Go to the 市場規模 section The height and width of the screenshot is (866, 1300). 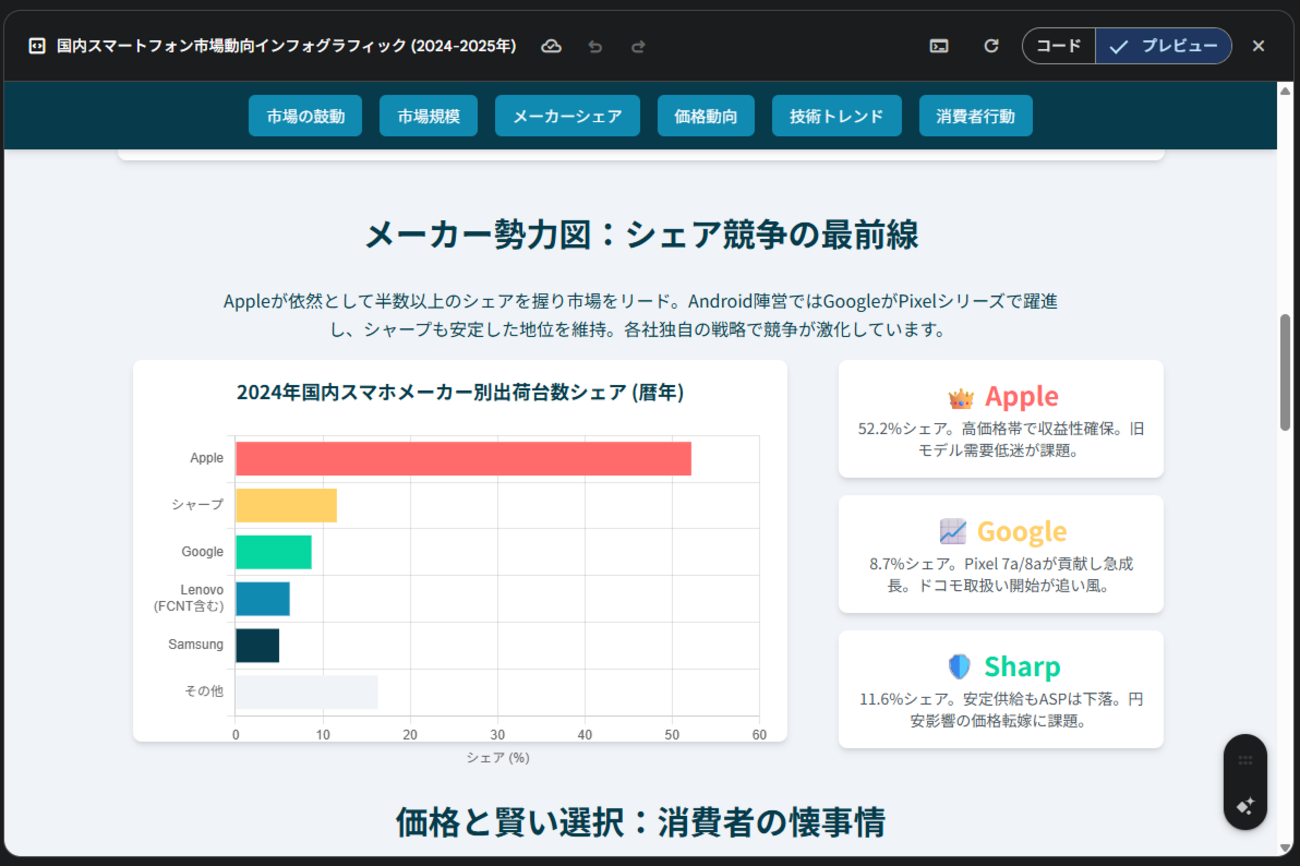coord(428,116)
